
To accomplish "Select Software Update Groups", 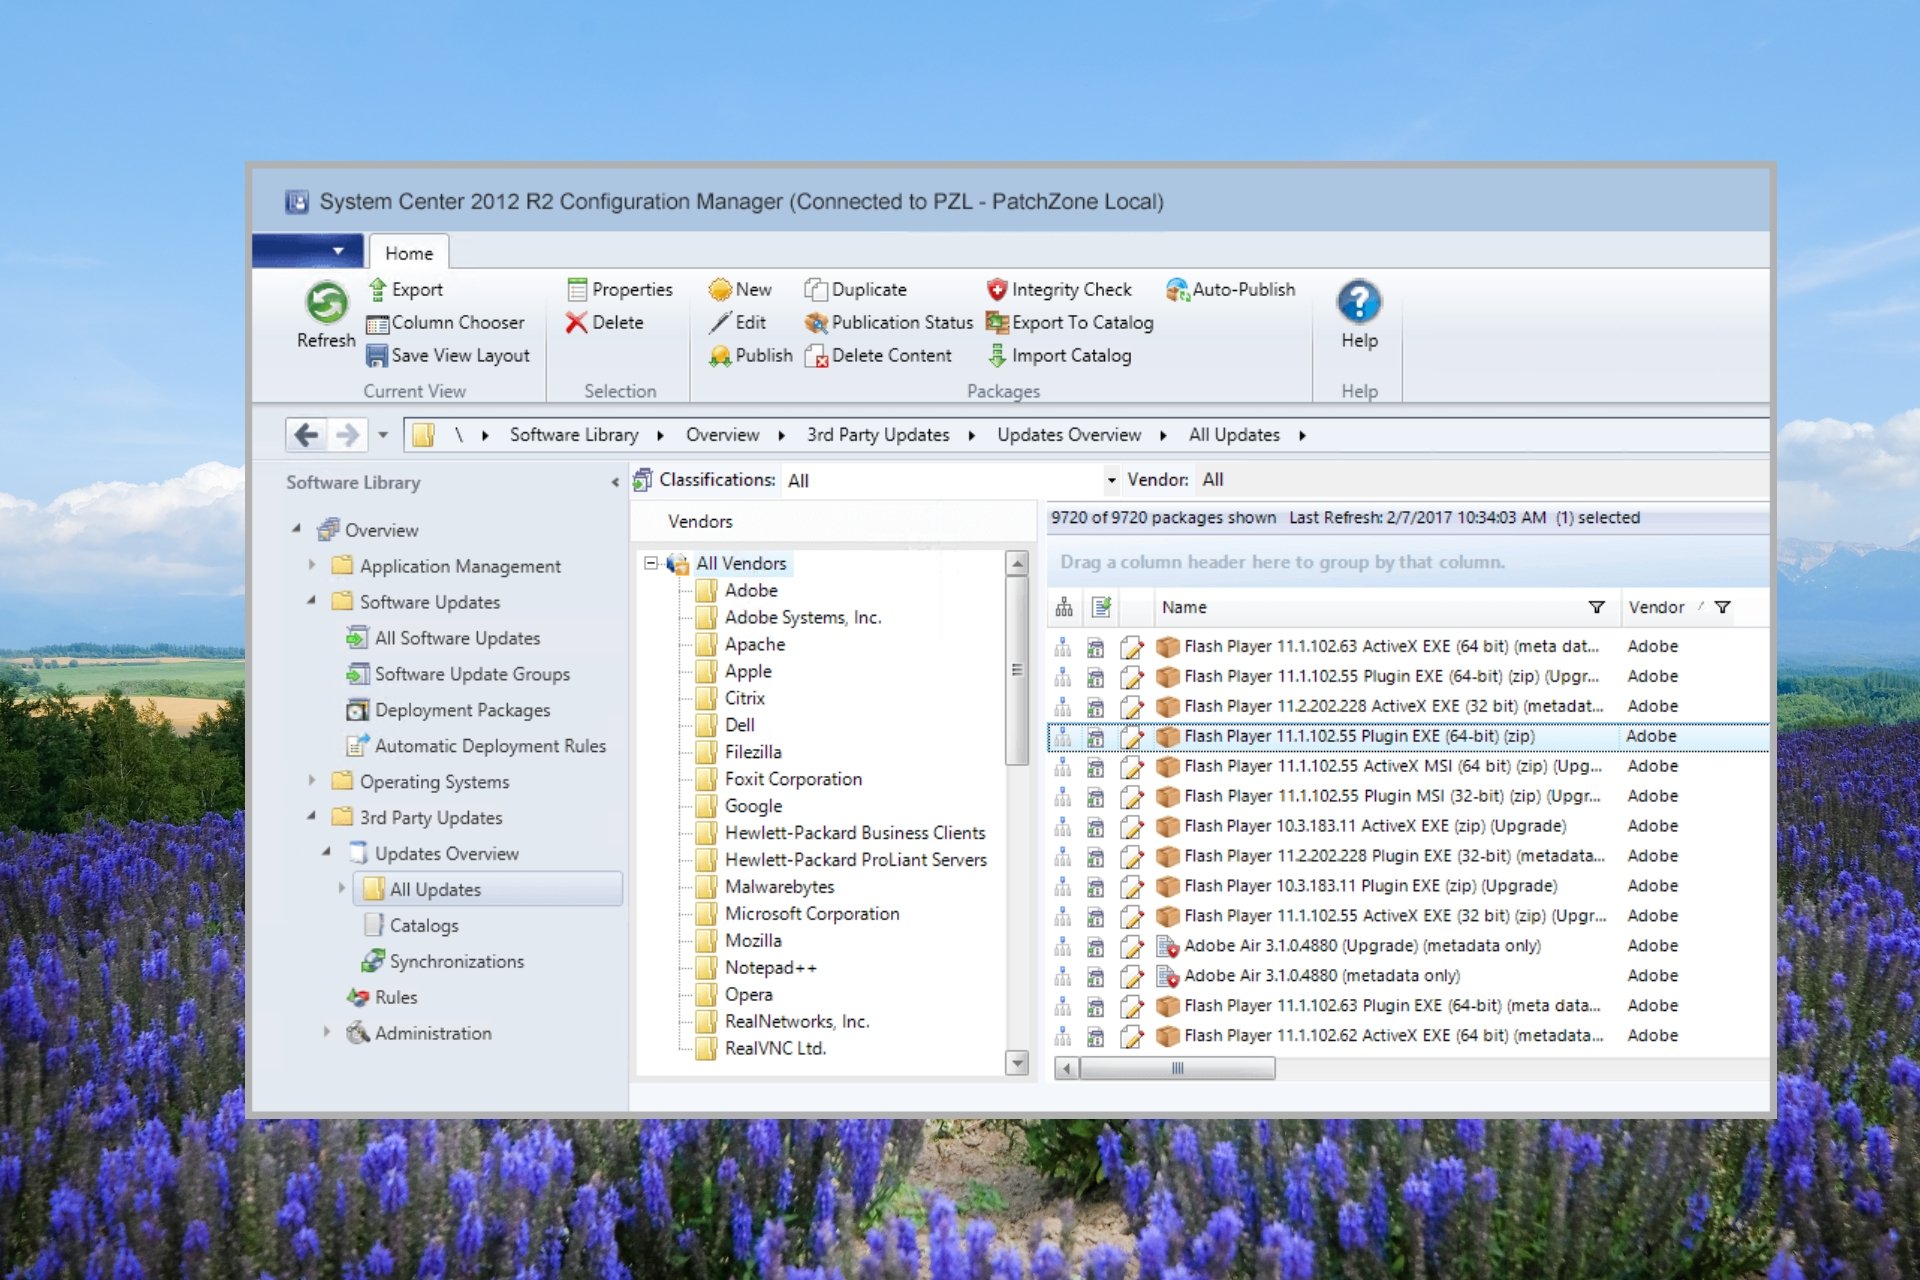I will click(x=458, y=674).
